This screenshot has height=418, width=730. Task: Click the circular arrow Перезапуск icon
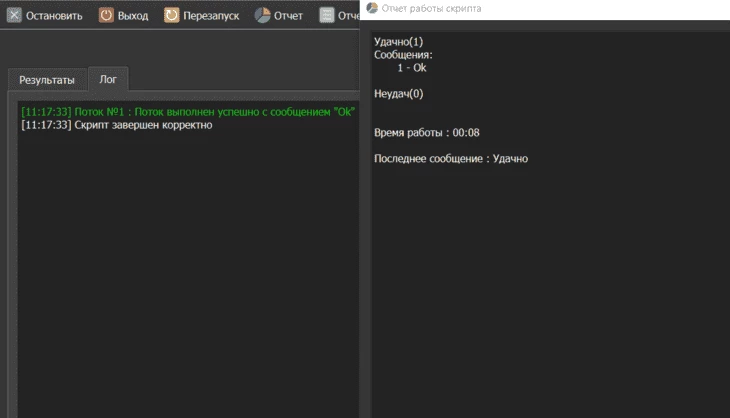pos(171,15)
